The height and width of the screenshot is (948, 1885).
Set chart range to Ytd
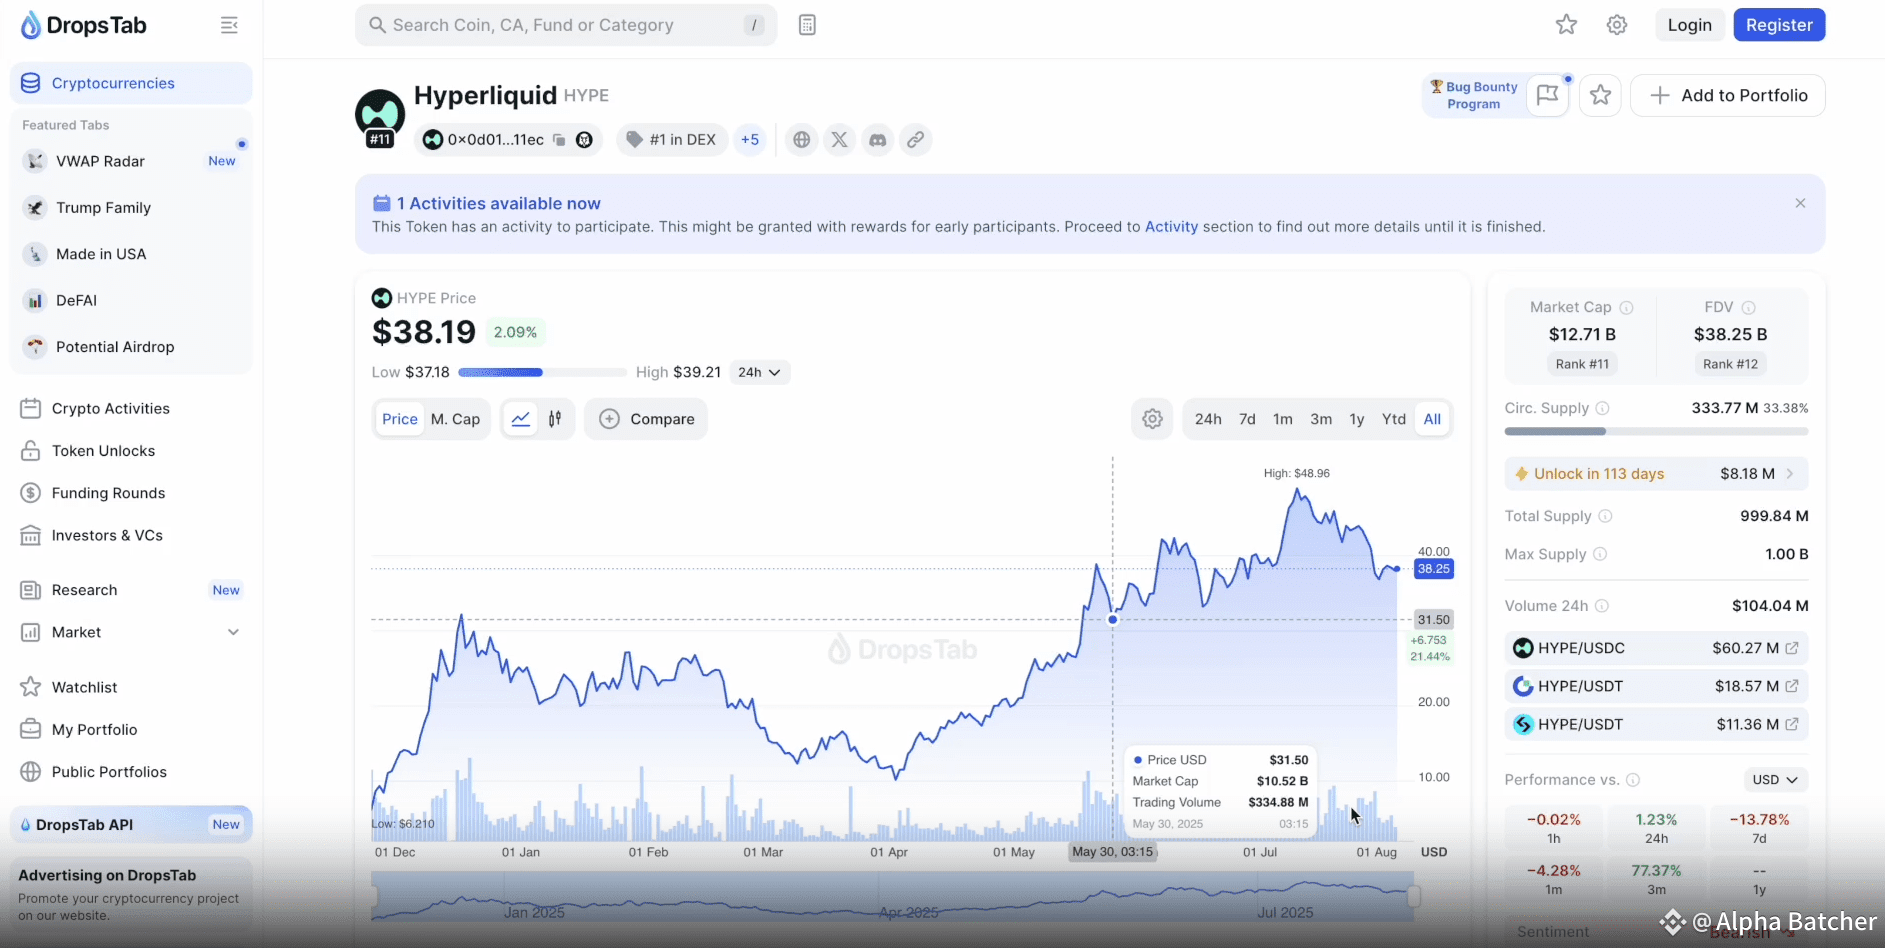pyautogui.click(x=1394, y=419)
